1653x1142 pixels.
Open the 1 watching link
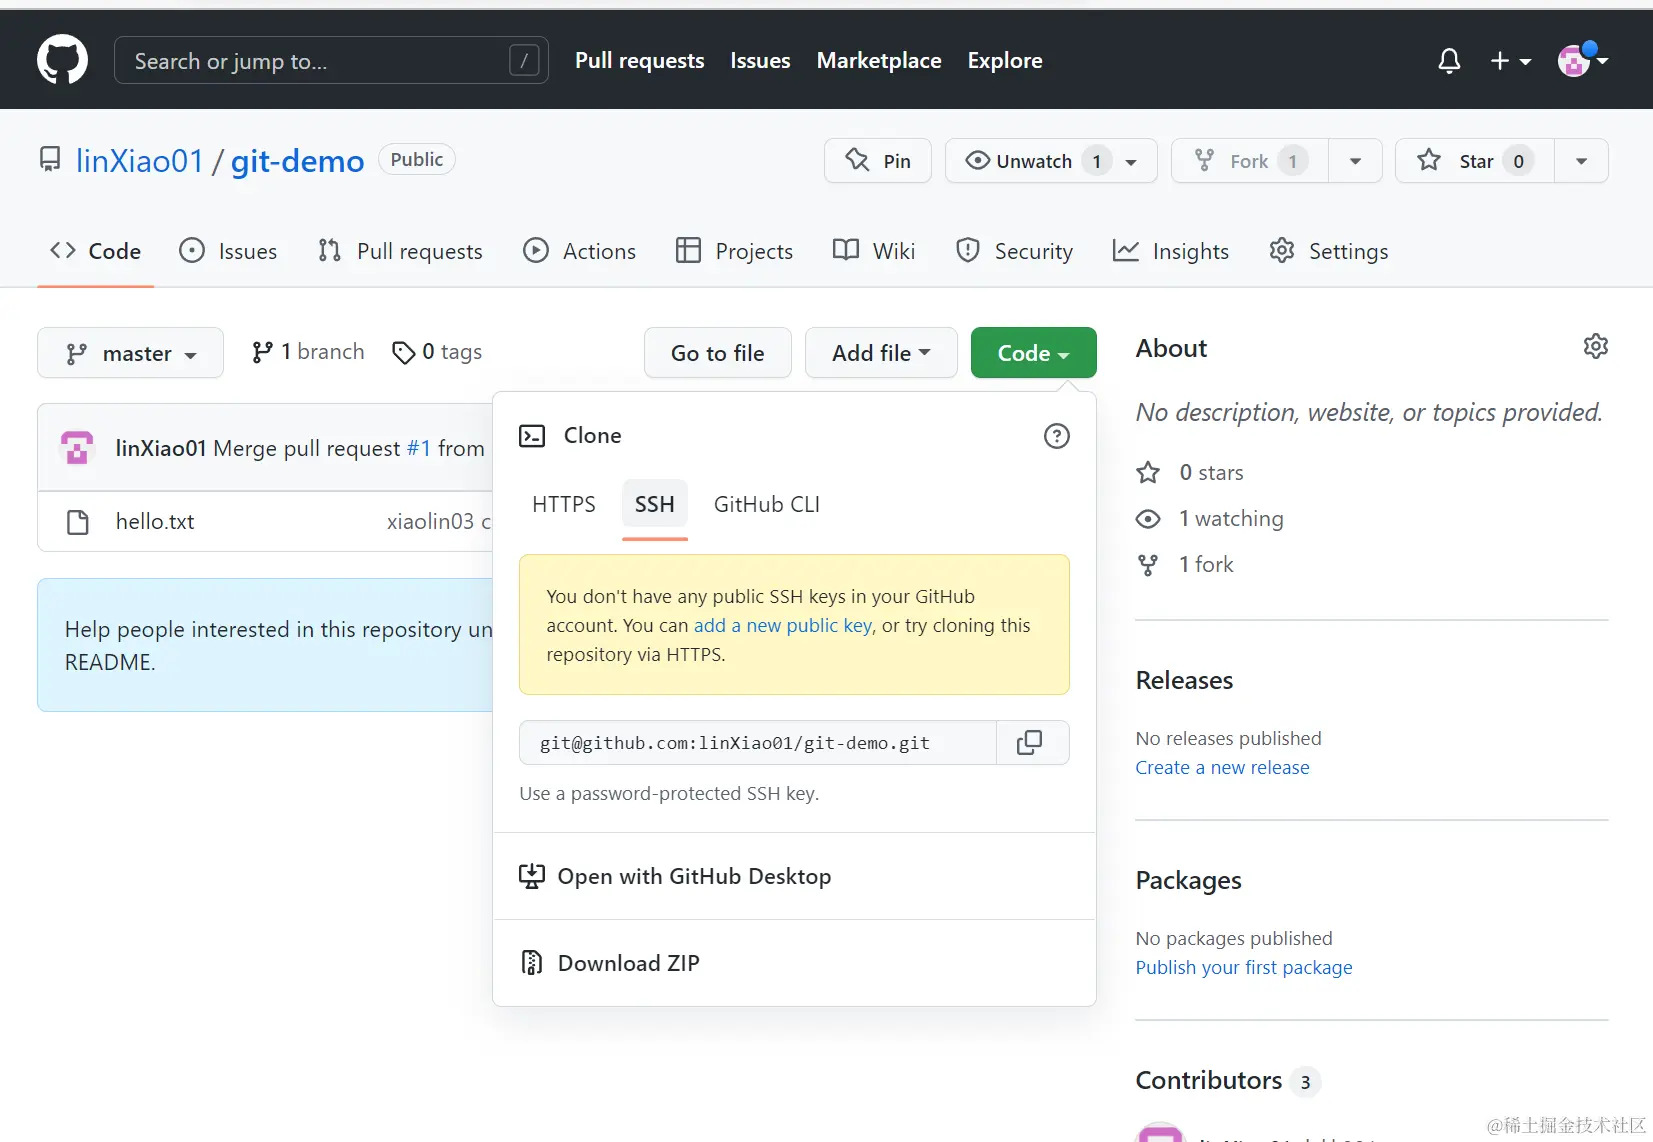click(1210, 519)
